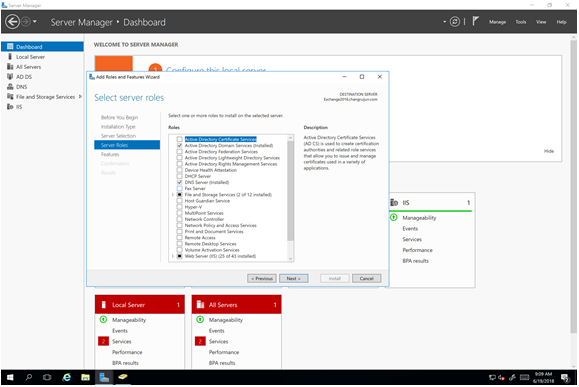This screenshot has width=579, height=387.
Task: Open the Manage menu
Action: pos(497,22)
